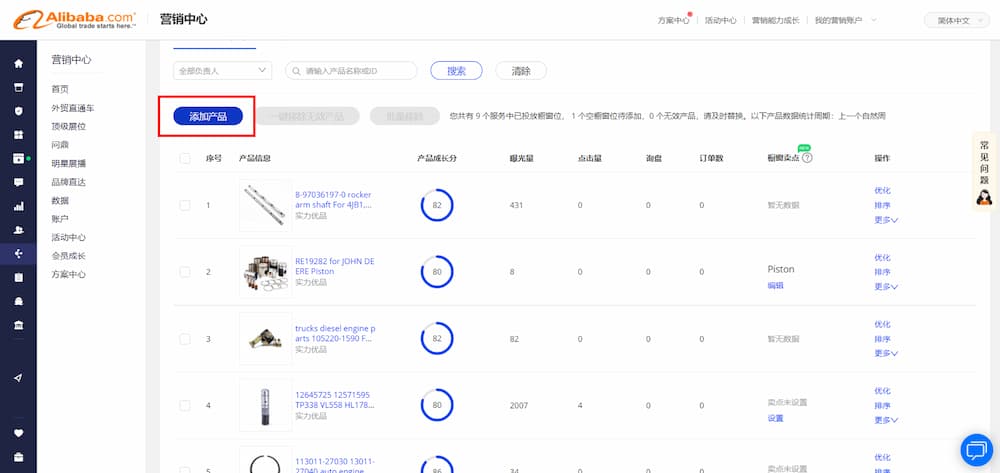1000x473 pixels.
Task: Open the 12645725 product thumbnail image
Action: pos(265,405)
